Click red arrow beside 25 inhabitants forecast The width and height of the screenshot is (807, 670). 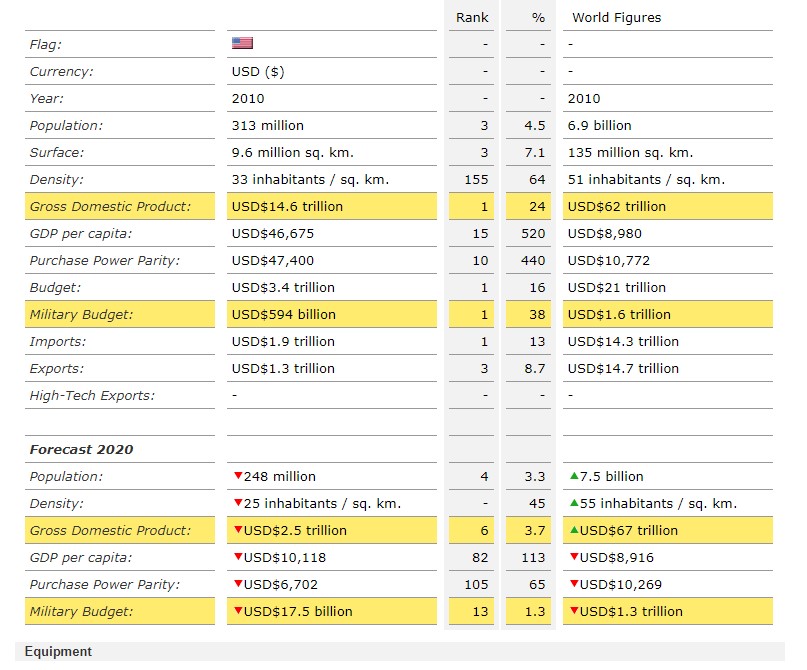pos(237,503)
